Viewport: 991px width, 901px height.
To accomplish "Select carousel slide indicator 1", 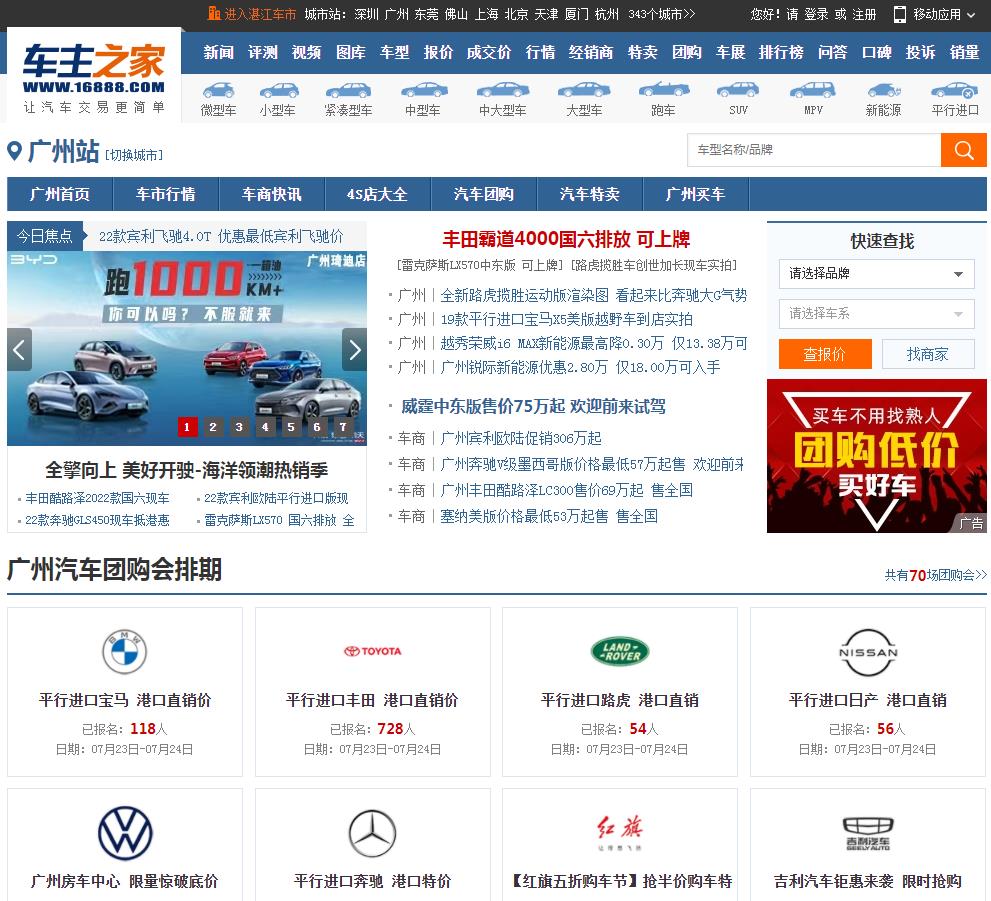I will tap(186, 427).
